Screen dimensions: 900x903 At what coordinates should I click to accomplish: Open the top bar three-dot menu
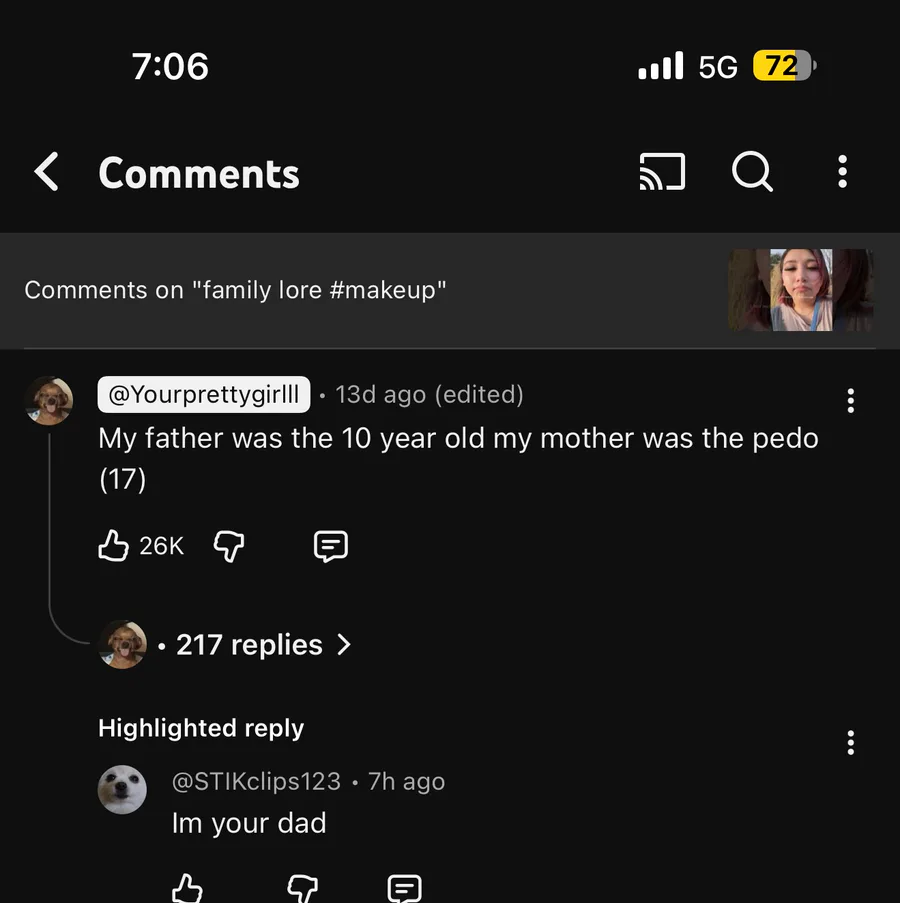tap(842, 172)
